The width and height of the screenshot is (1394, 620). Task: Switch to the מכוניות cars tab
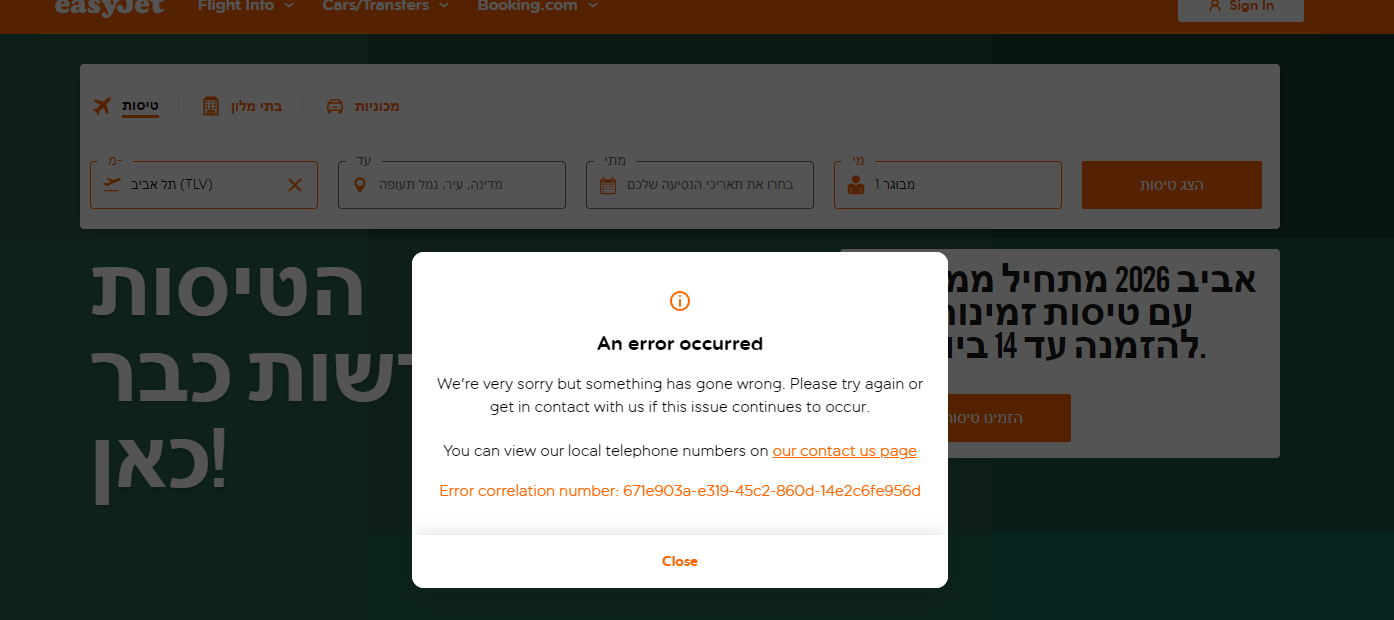(x=377, y=106)
